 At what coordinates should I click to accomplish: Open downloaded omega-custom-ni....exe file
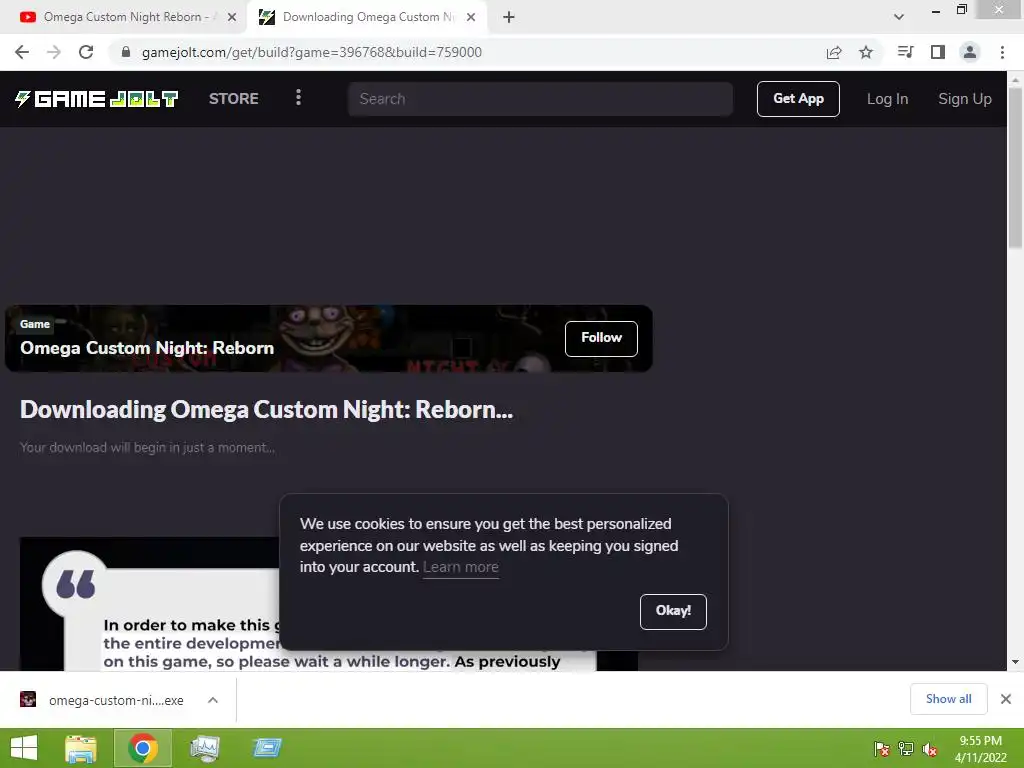[116, 700]
